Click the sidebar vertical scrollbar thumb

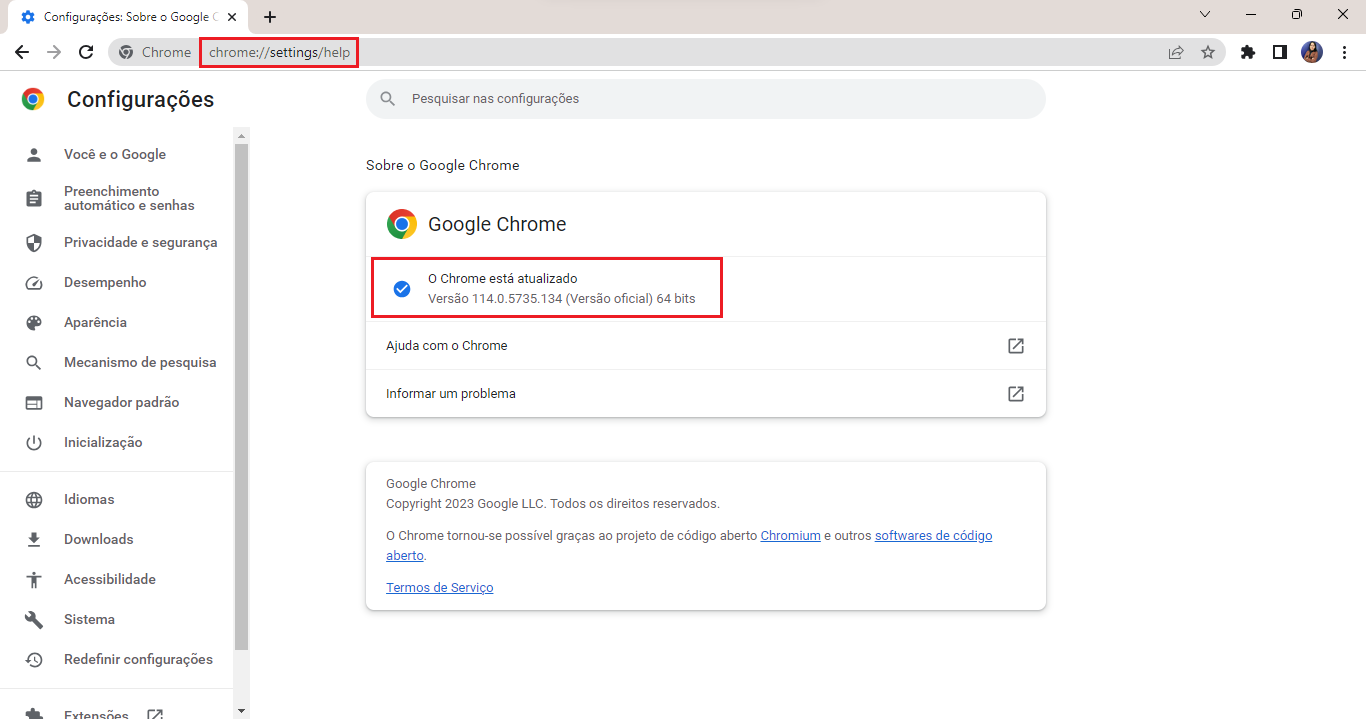coord(241,397)
